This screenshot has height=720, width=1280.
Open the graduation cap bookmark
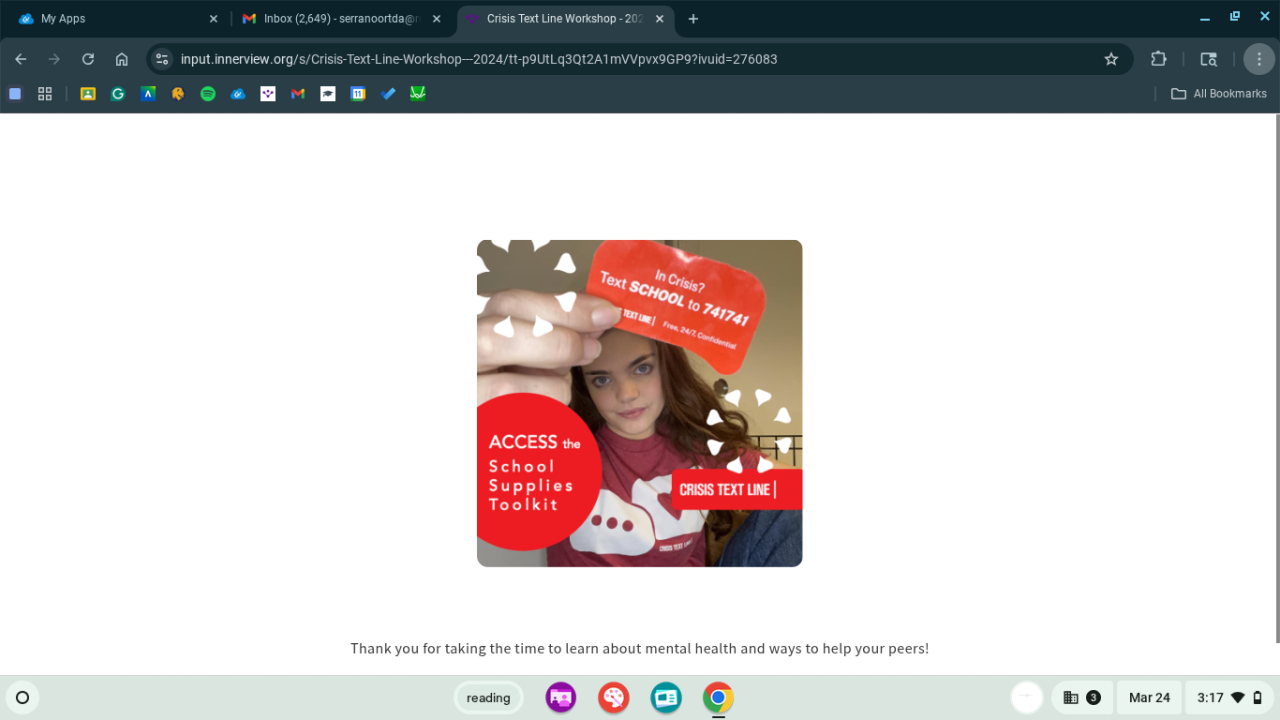(x=328, y=94)
